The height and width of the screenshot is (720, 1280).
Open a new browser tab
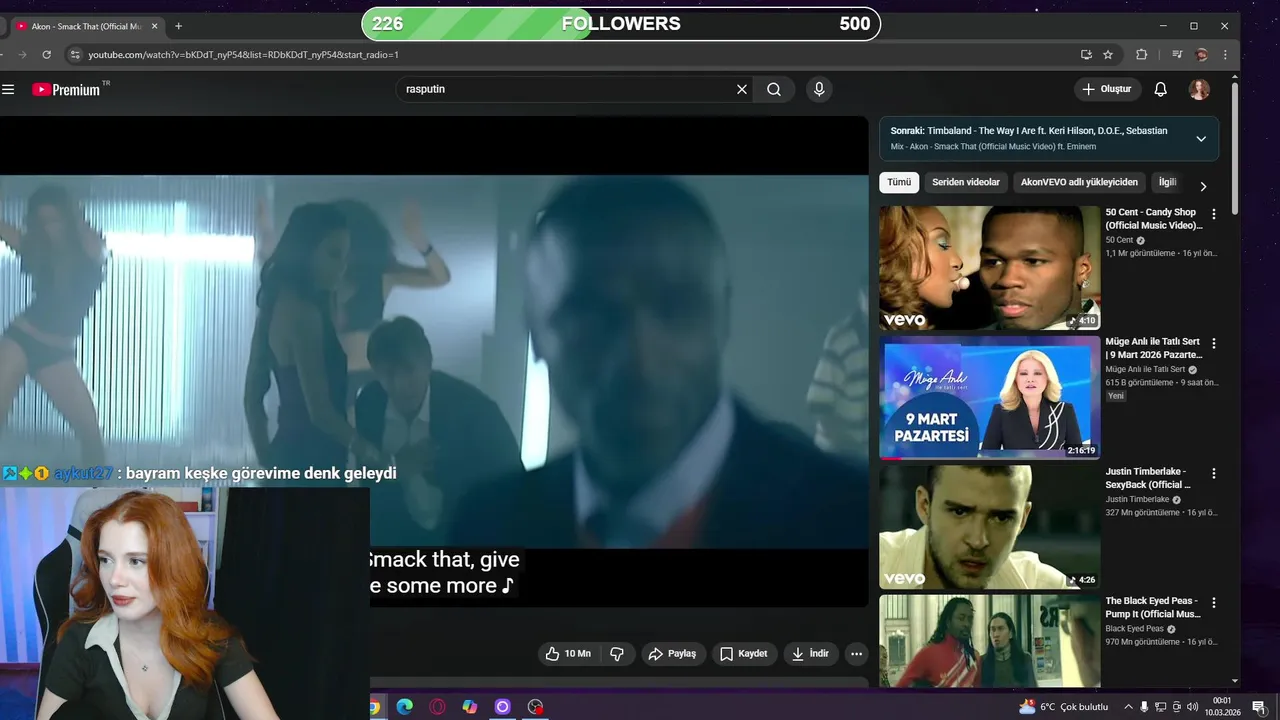[178, 26]
